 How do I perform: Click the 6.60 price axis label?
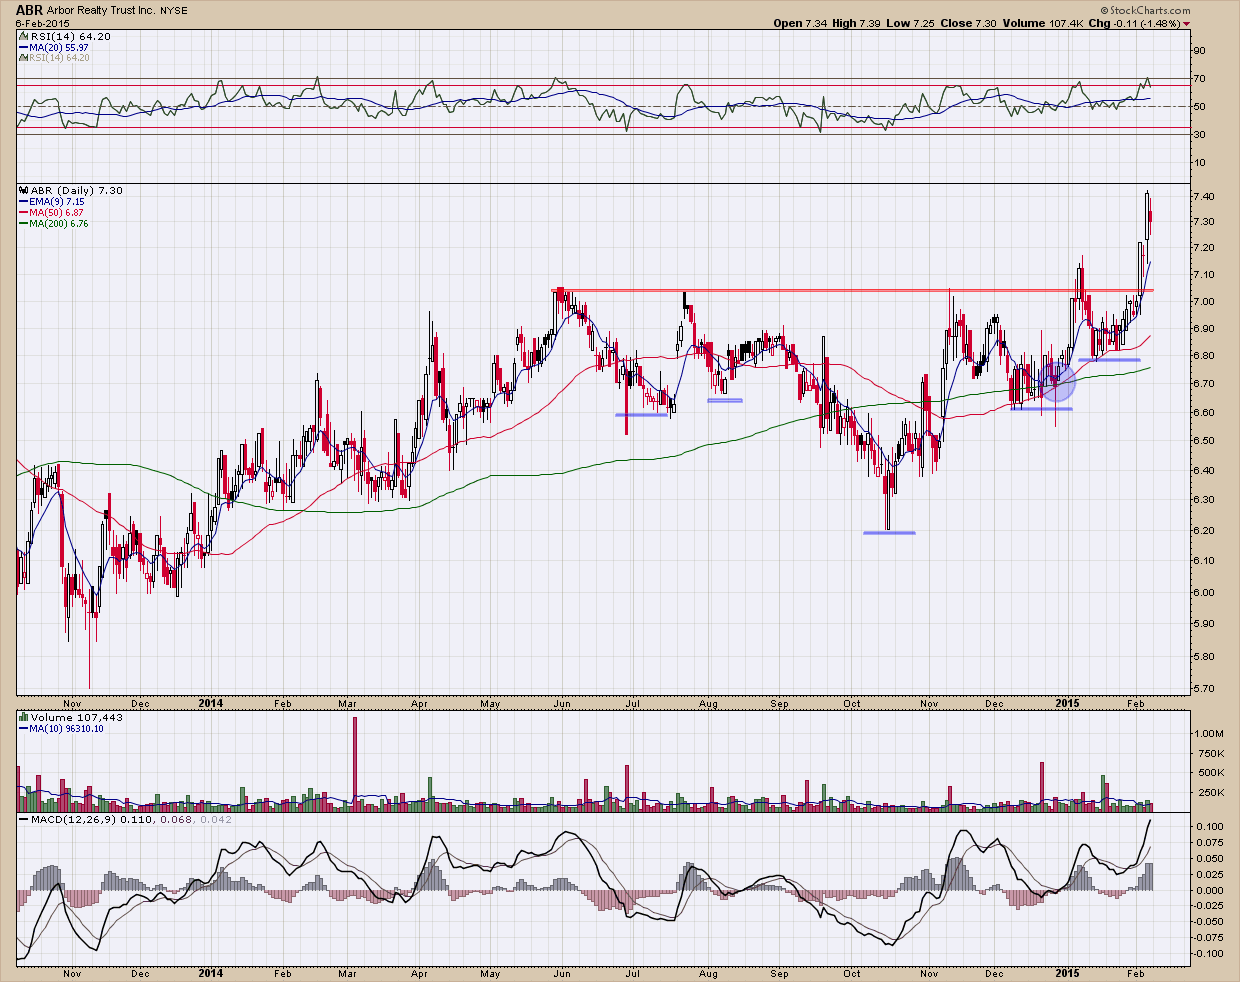click(1204, 413)
